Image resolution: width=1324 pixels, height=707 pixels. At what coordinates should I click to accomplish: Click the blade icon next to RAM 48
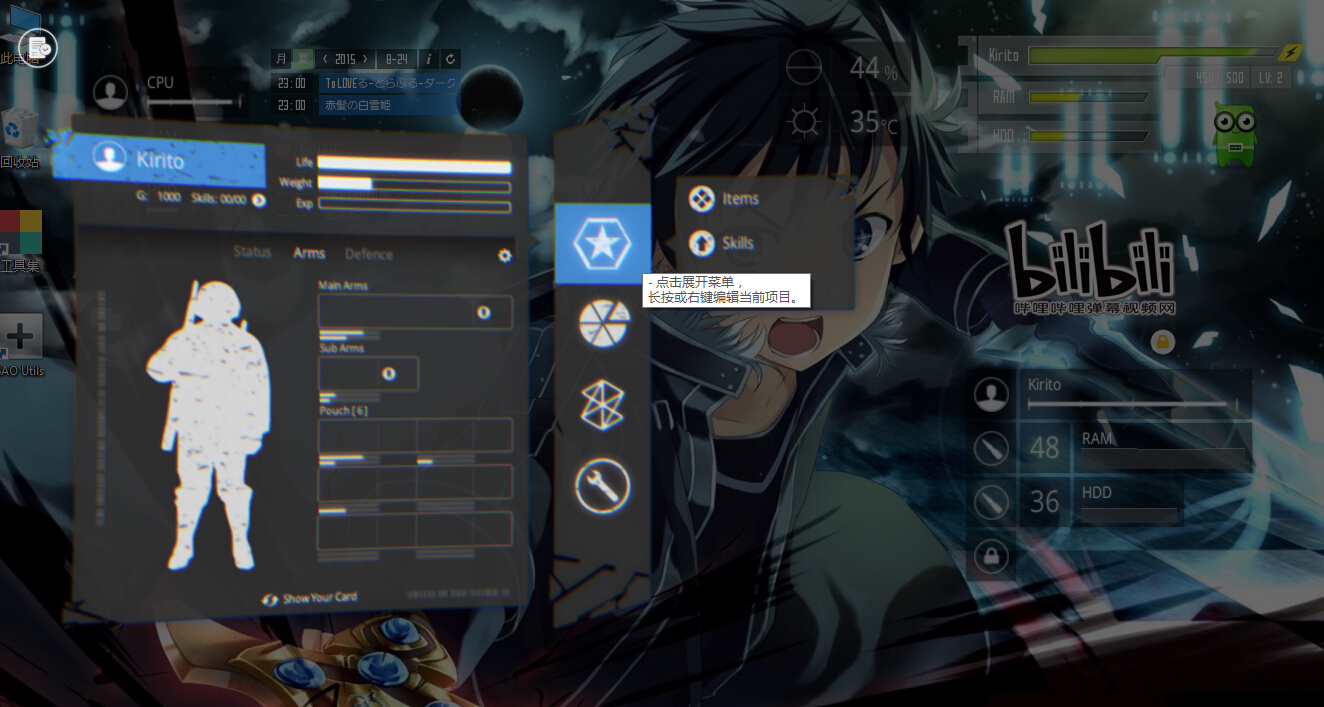[991, 448]
